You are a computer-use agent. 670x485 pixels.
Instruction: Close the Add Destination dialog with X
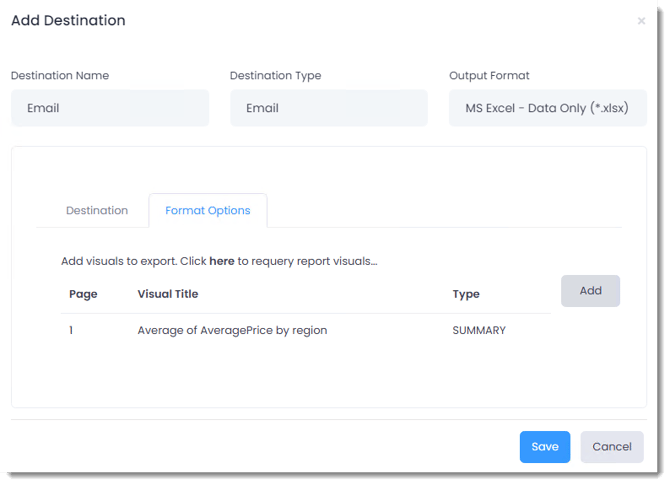pyautogui.click(x=641, y=21)
